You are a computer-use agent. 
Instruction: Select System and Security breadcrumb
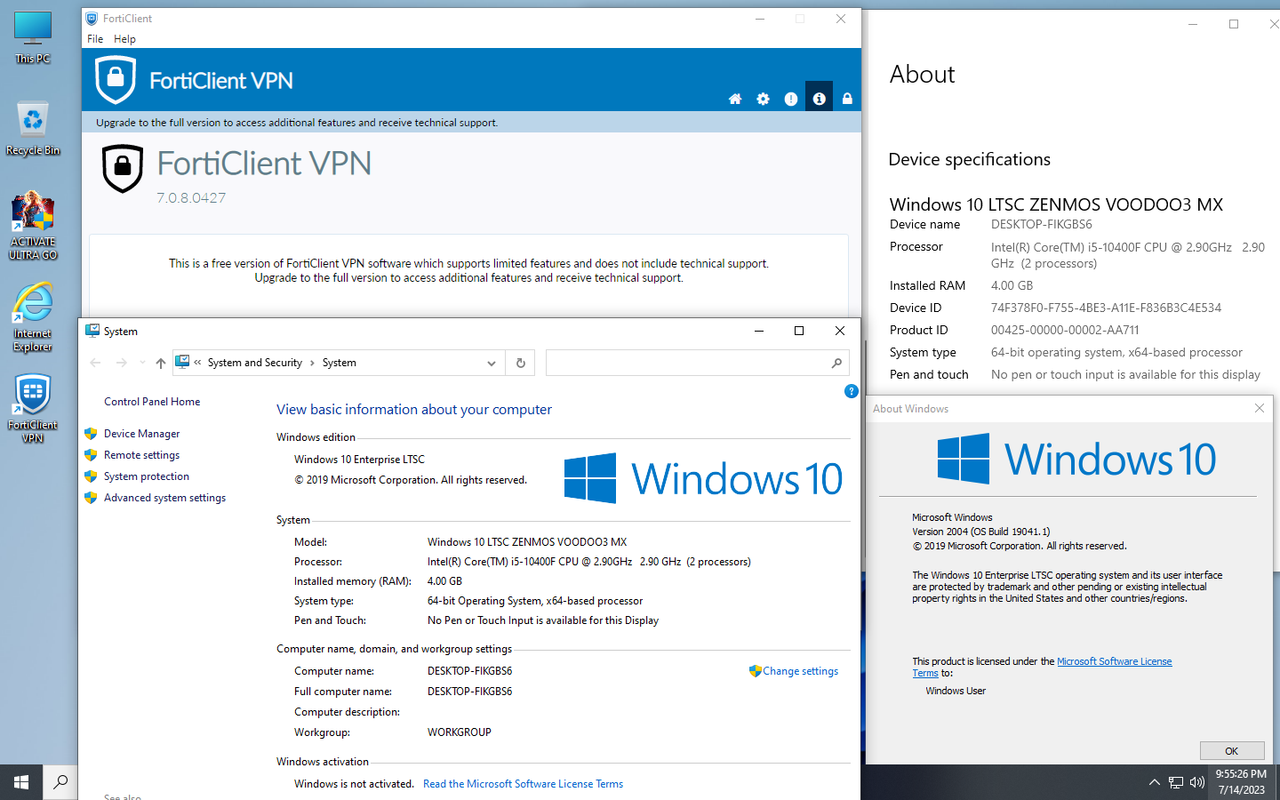point(255,363)
